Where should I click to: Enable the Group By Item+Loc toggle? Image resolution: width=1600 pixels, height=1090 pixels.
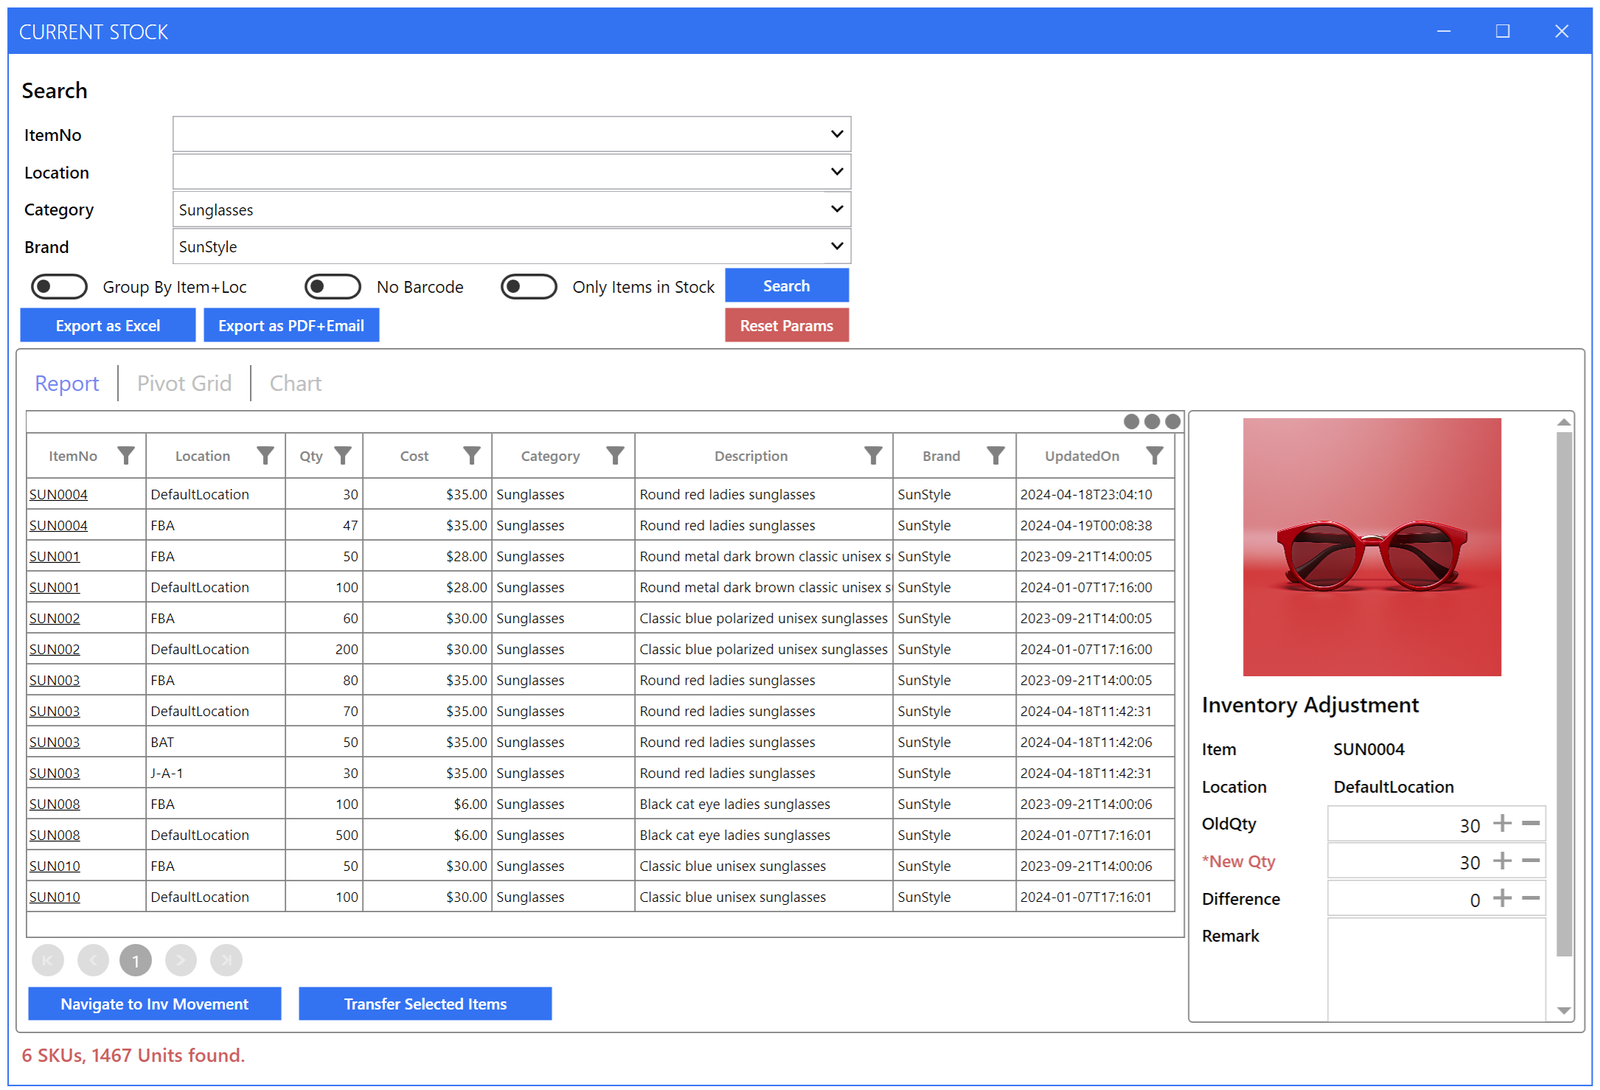(x=59, y=287)
